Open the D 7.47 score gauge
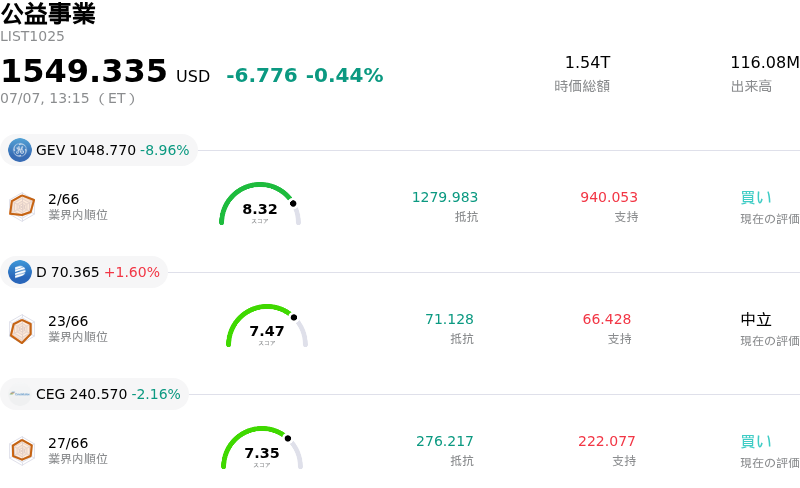800x488 pixels. tap(267, 326)
